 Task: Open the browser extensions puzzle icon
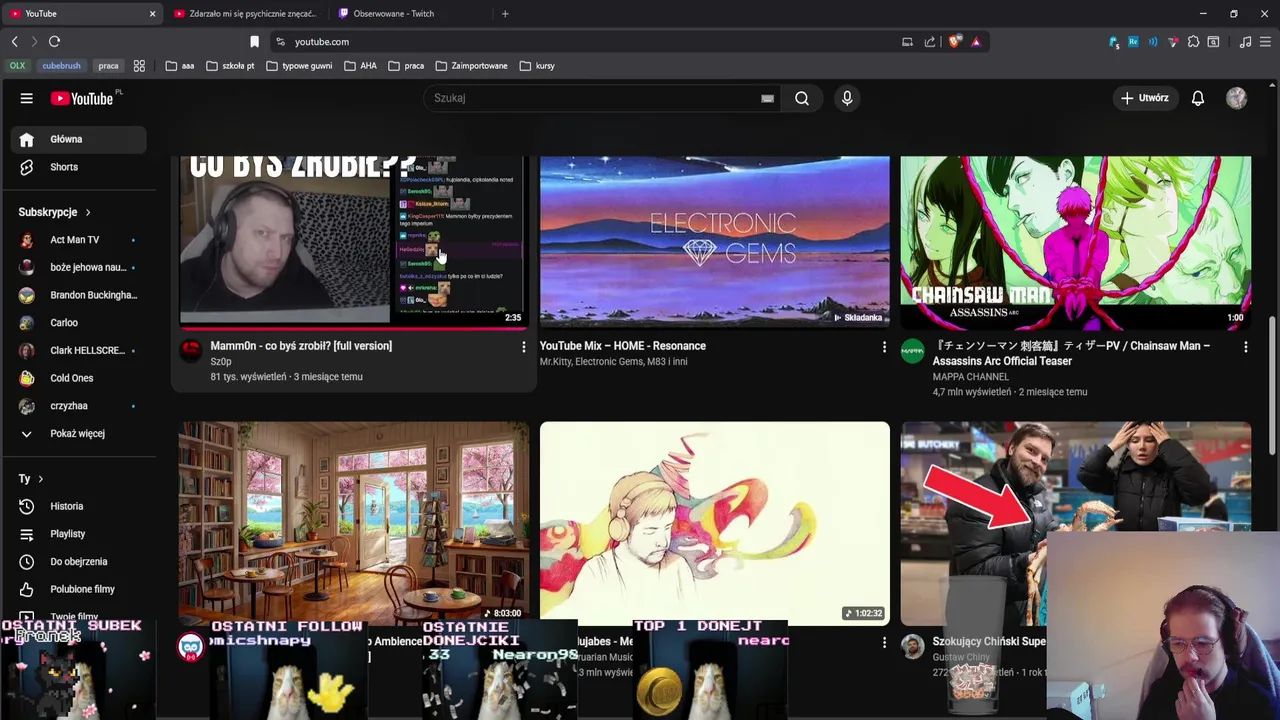[1193, 41]
